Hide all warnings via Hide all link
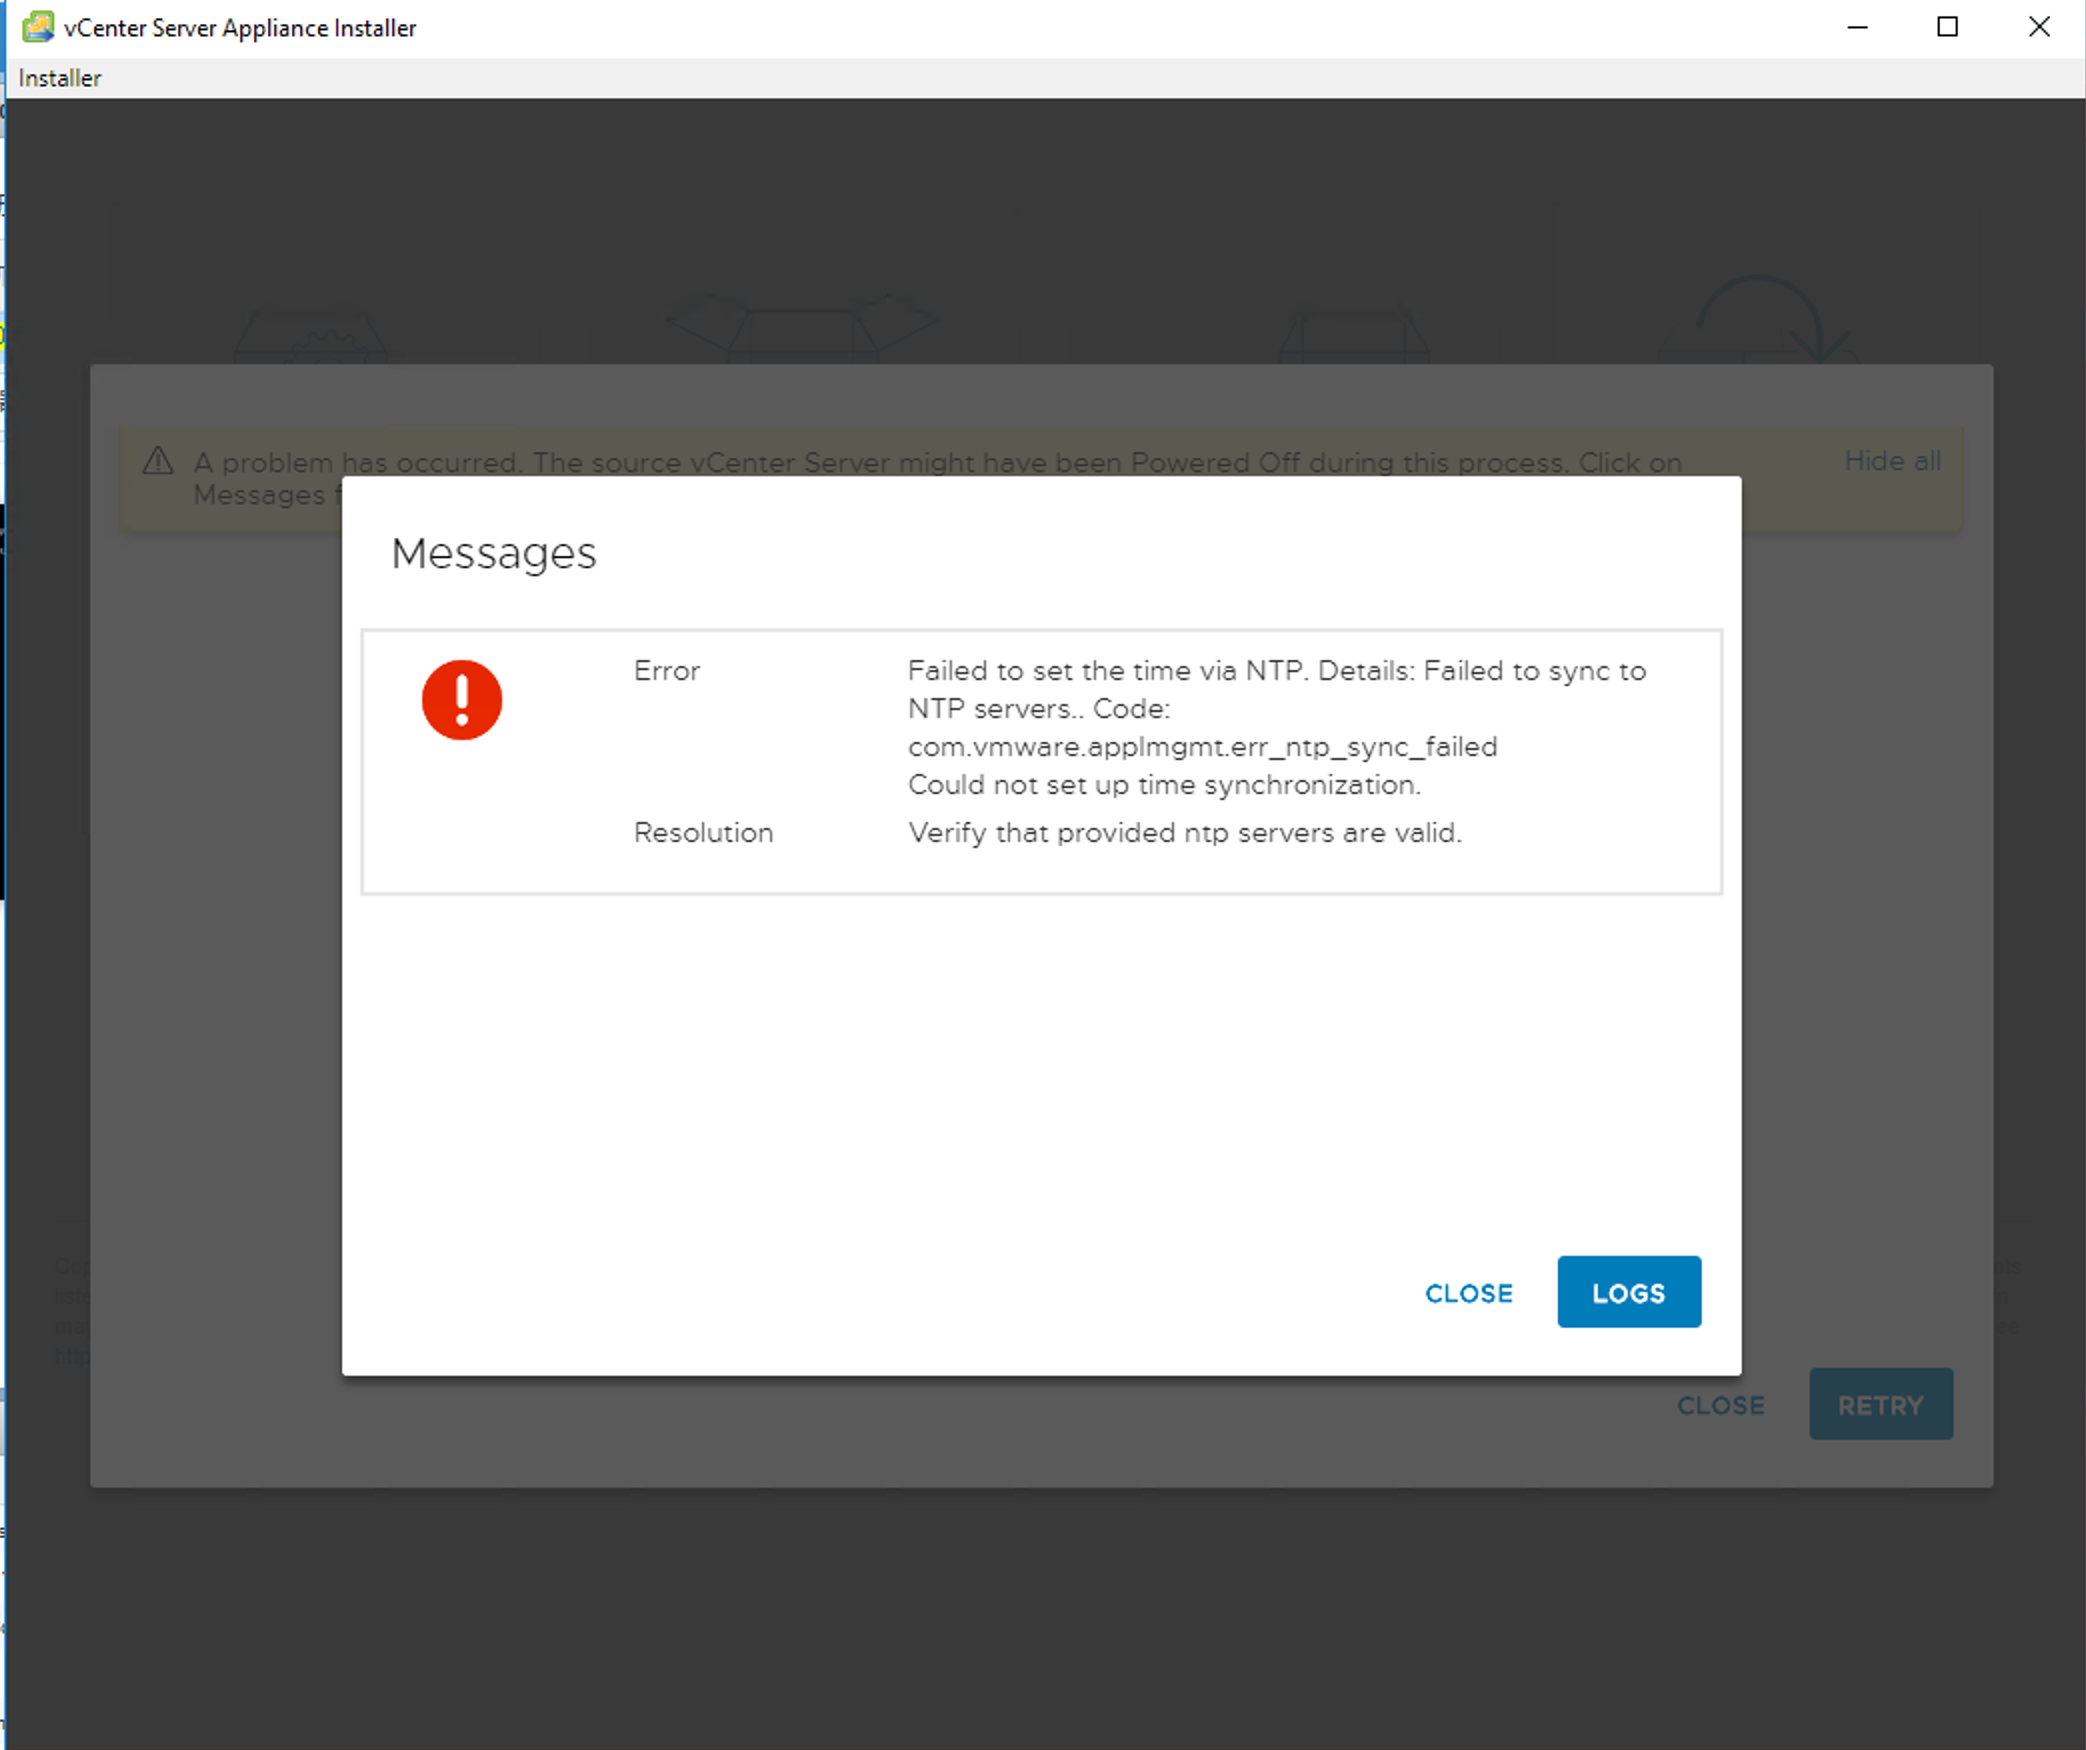This screenshot has width=2086, height=1750. point(1892,461)
